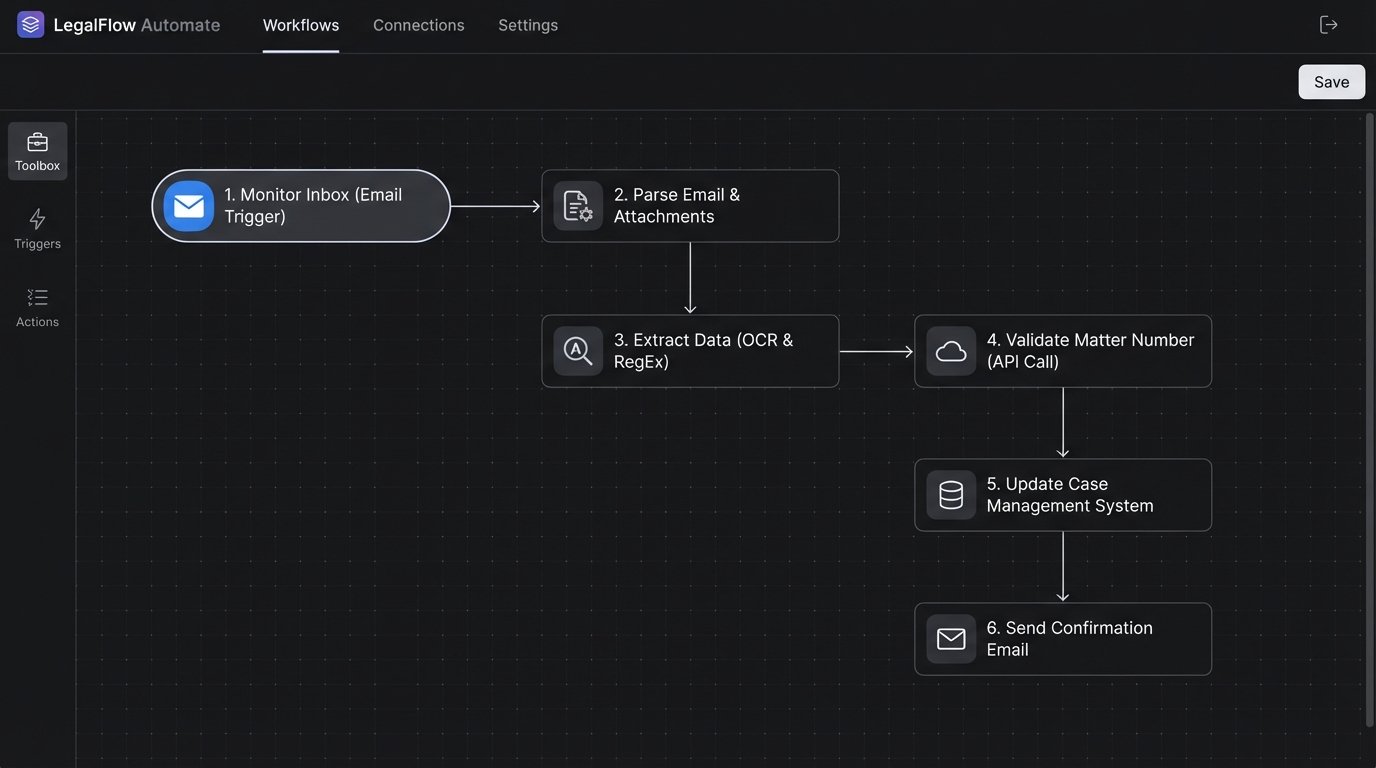This screenshot has height=768, width=1376.
Task: Select the Workflows menu item
Action: coord(300,24)
